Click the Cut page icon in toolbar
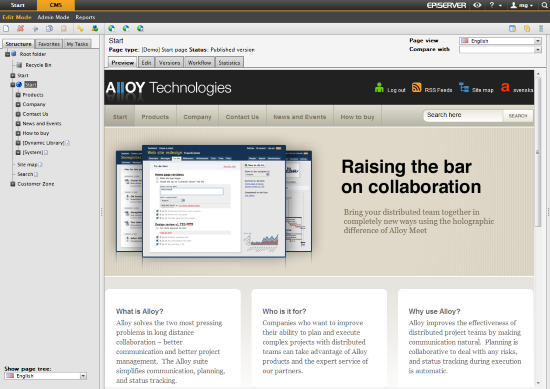550x389 pixels. 35,28
